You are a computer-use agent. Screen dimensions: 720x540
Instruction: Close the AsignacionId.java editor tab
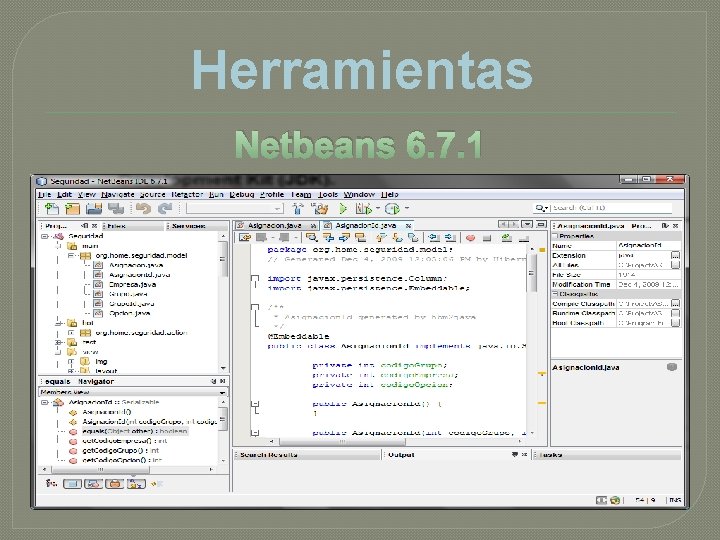coord(408,225)
